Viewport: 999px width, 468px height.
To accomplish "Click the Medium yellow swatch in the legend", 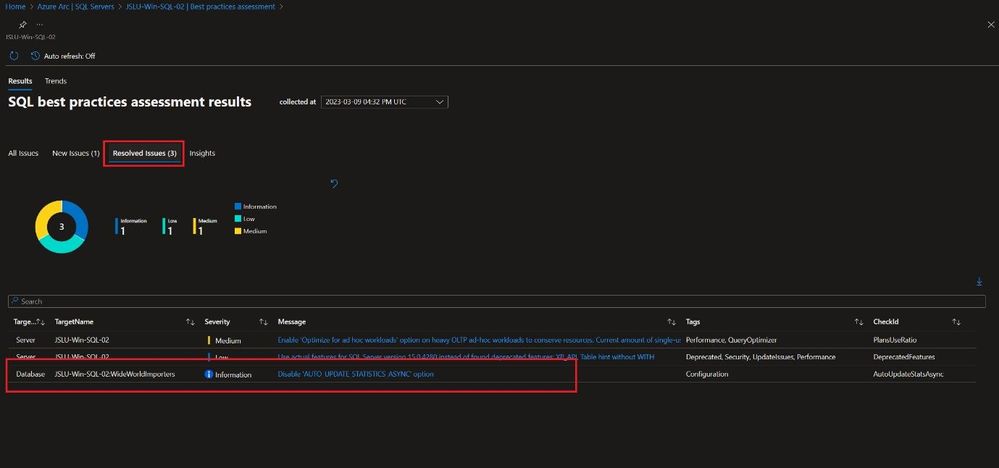I will tap(238, 230).
